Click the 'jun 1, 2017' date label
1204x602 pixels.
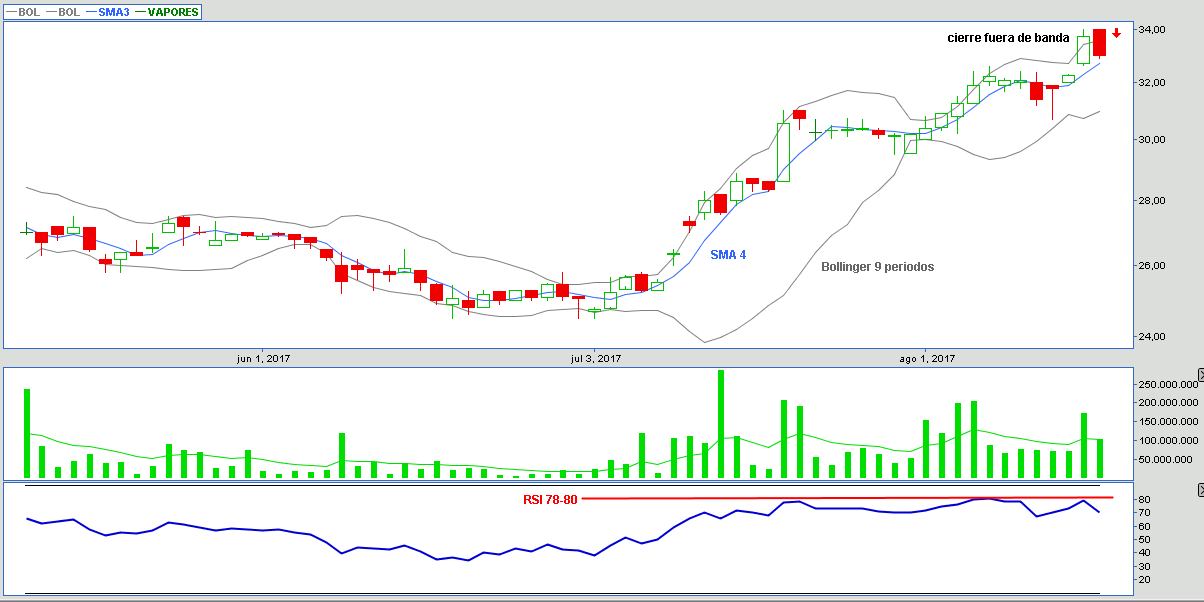point(263,358)
